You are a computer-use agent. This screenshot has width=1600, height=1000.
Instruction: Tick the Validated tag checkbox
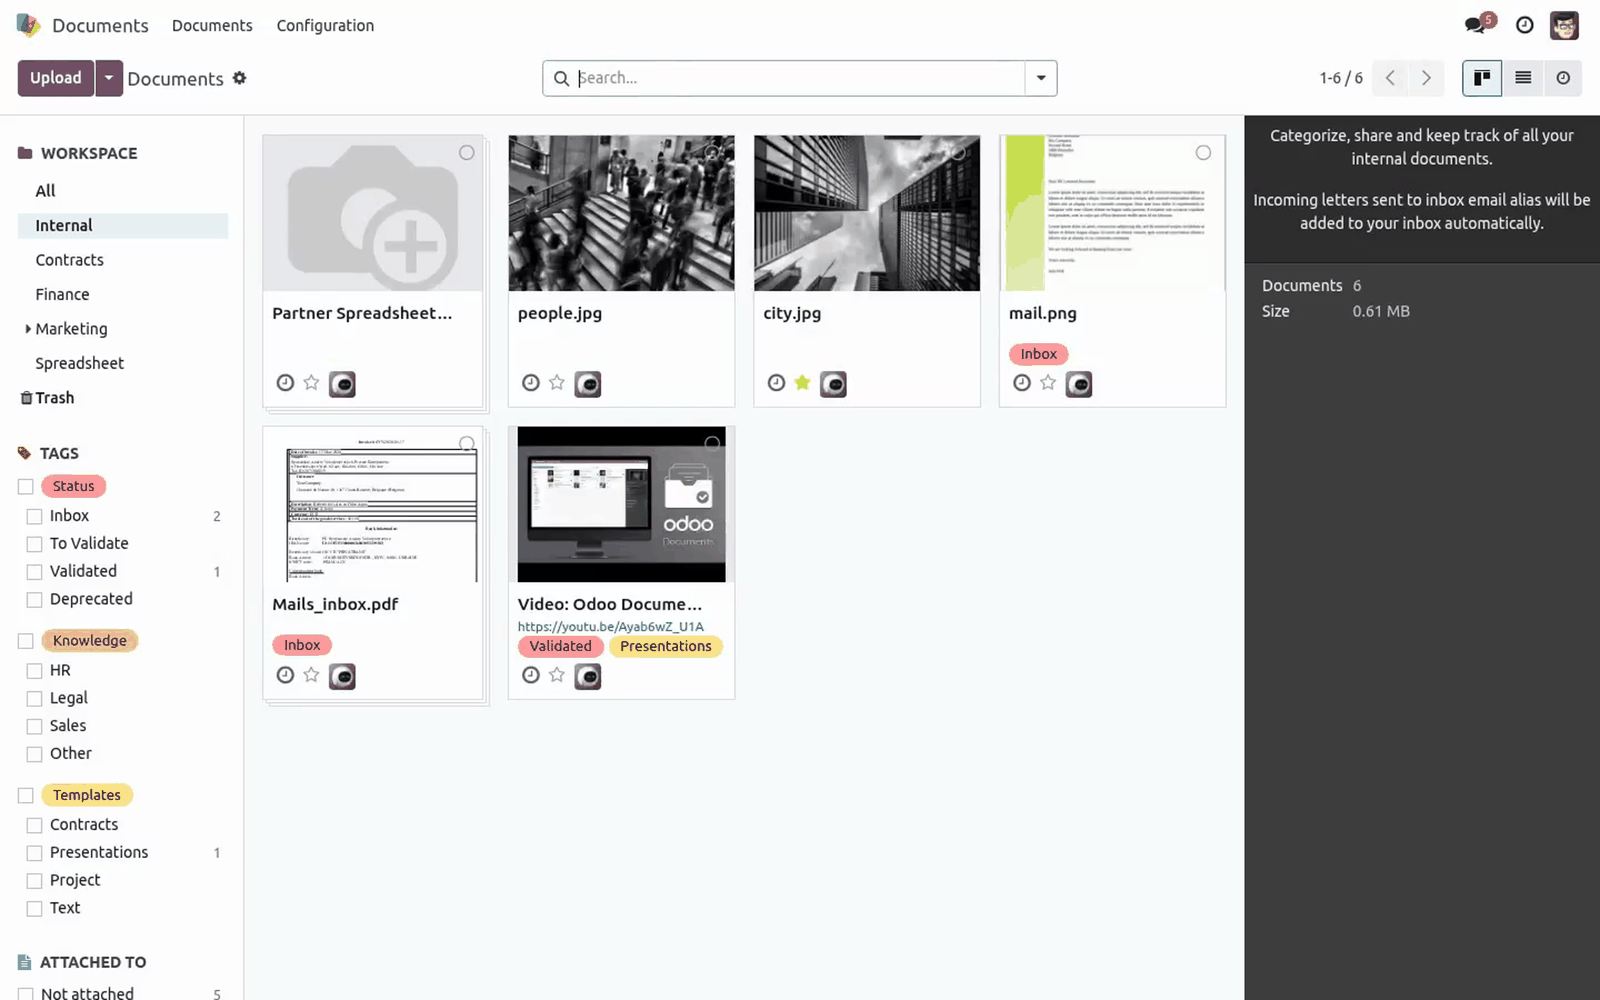click(x=34, y=572)
